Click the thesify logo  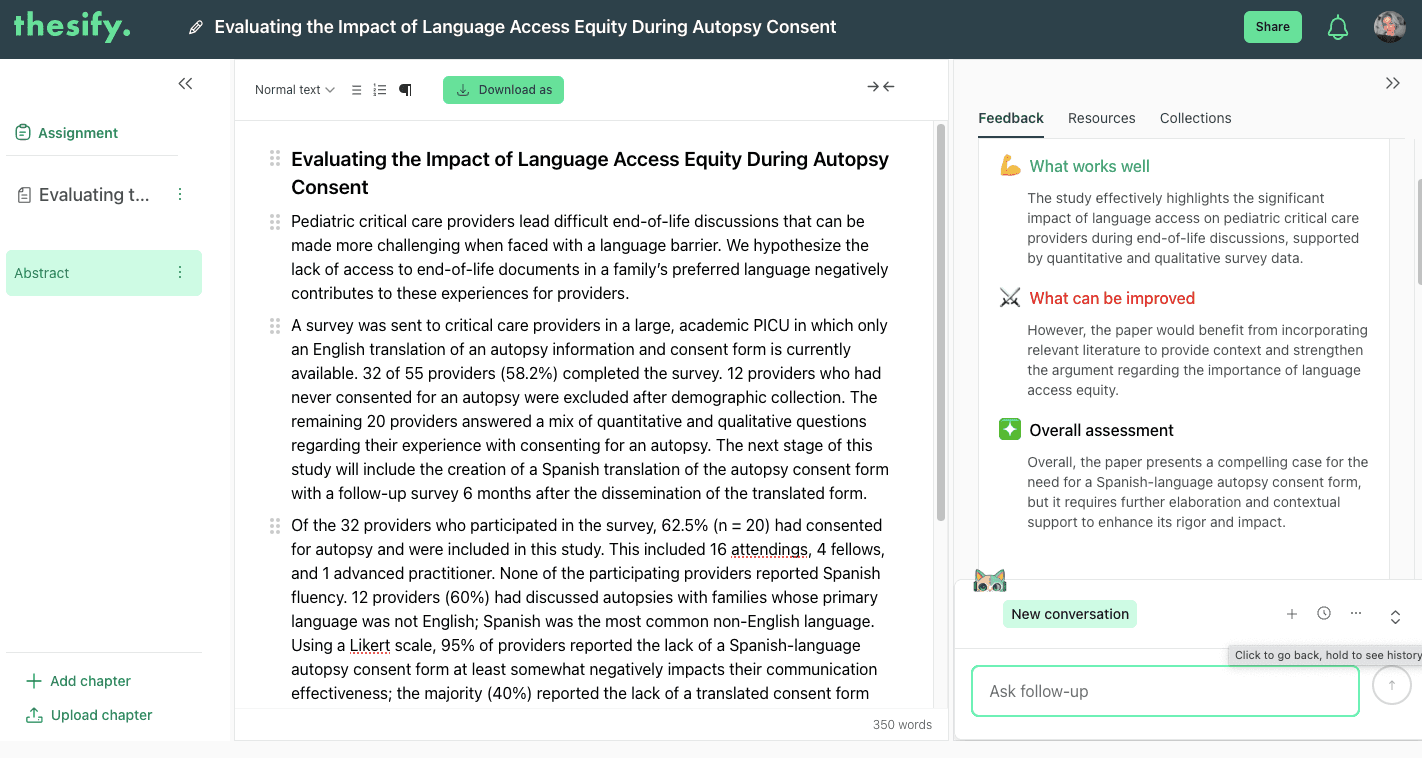(x=72, y=27)
